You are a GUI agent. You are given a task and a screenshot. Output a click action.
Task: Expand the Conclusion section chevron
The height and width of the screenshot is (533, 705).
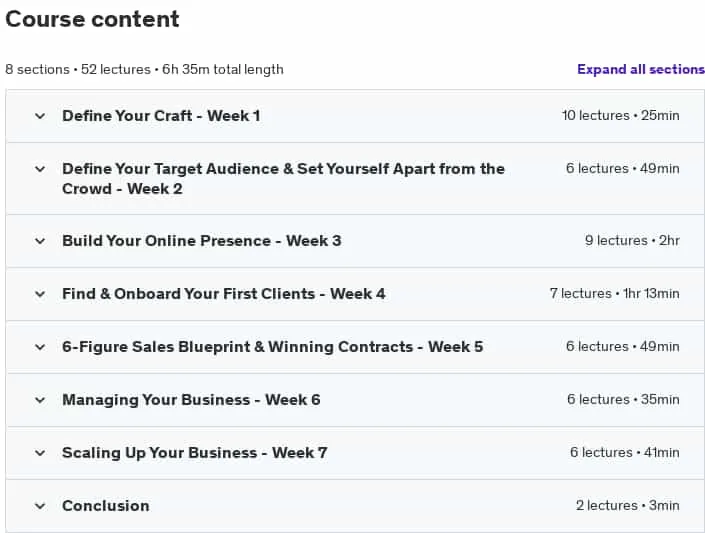tap(40, 506)
